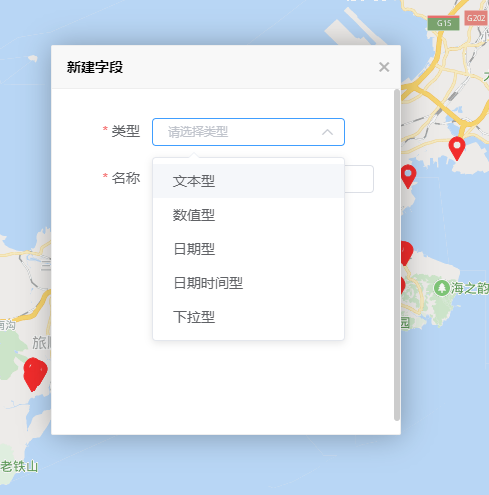Click the red marker near 旅顺 at bottom left

coord(35,374)
